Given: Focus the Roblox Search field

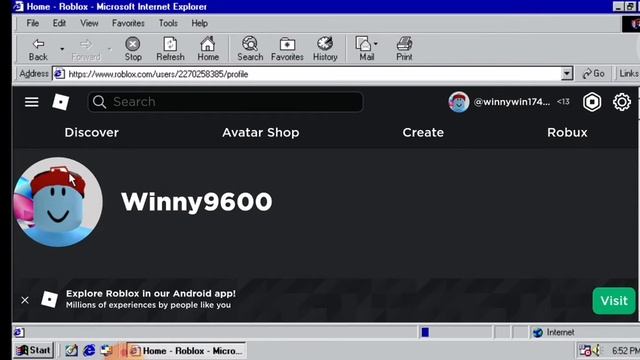Looking at the screenshot, I should [x=225, y=102].
